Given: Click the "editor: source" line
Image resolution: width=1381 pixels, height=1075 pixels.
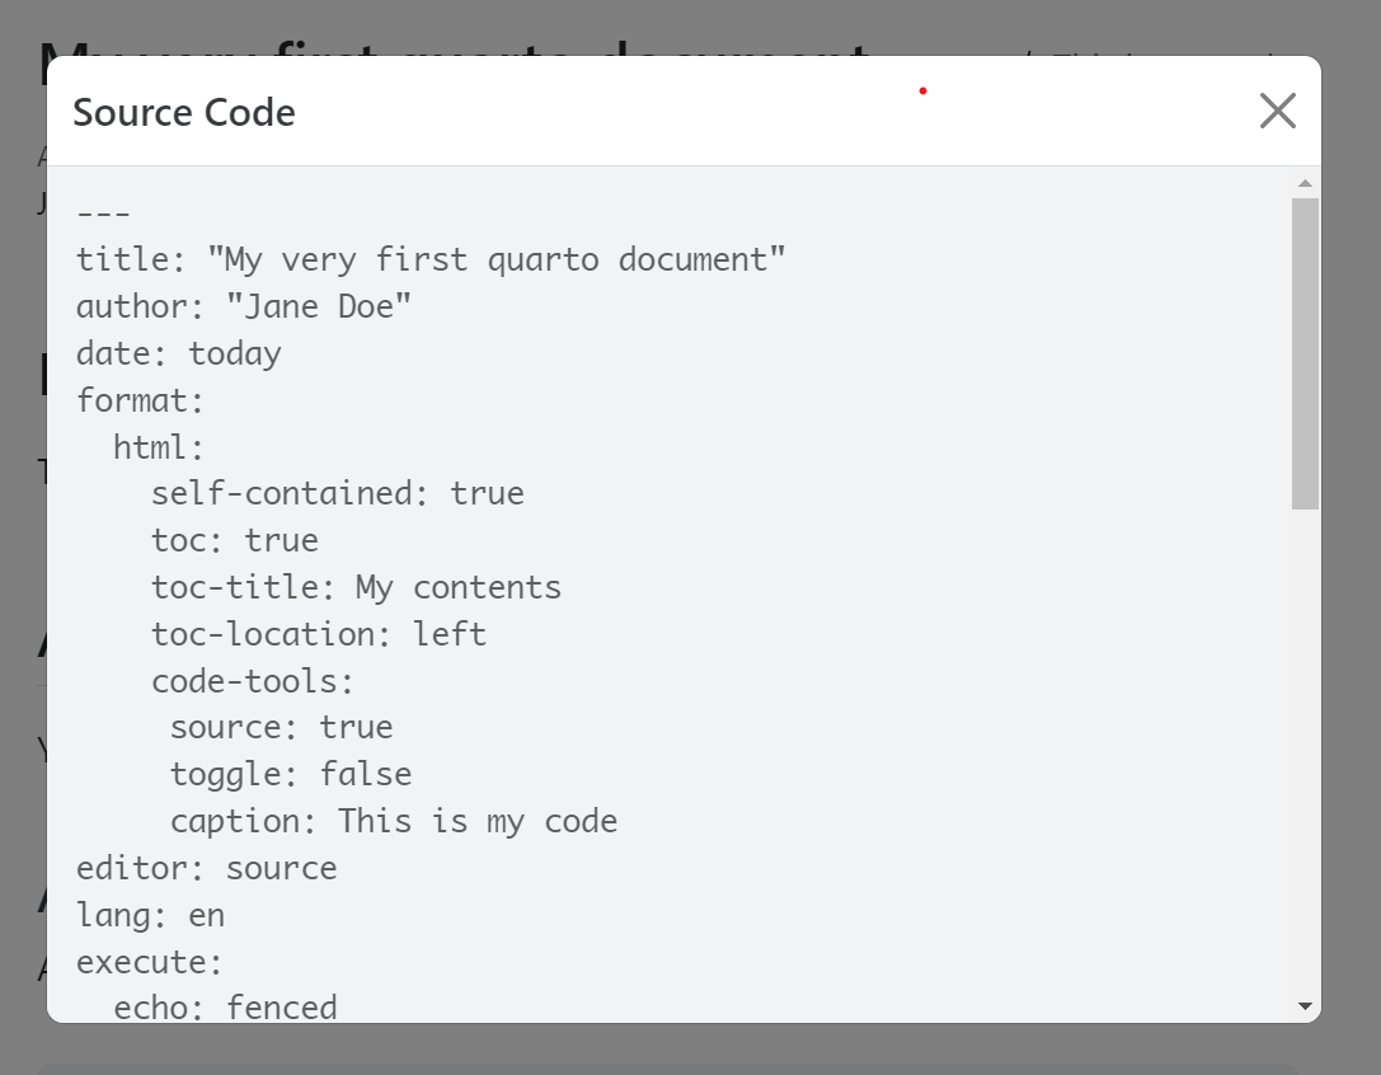Looking at the screenshot, I should pyautogui.click(x=207, y=868).
